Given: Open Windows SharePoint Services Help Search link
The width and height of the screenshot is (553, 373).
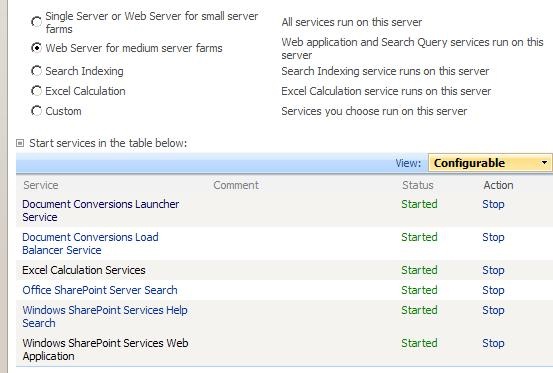Looking at the screenshot, I should coord(105,316).
